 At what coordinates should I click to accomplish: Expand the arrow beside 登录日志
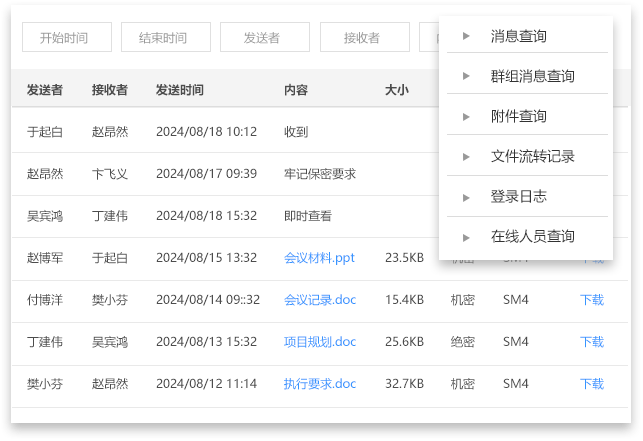[466, 197]
